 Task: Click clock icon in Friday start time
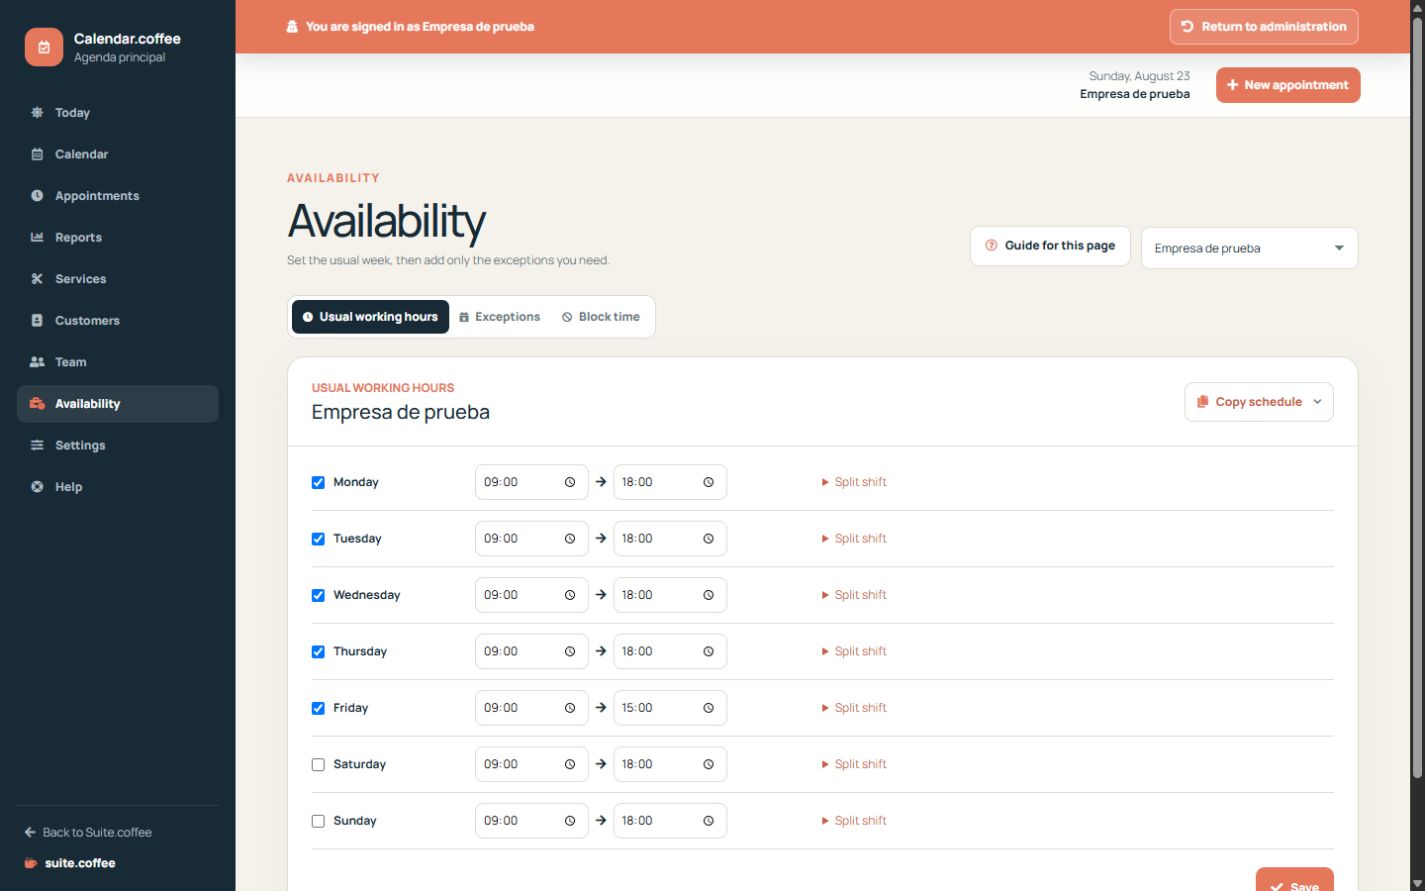tap(570, 708)
